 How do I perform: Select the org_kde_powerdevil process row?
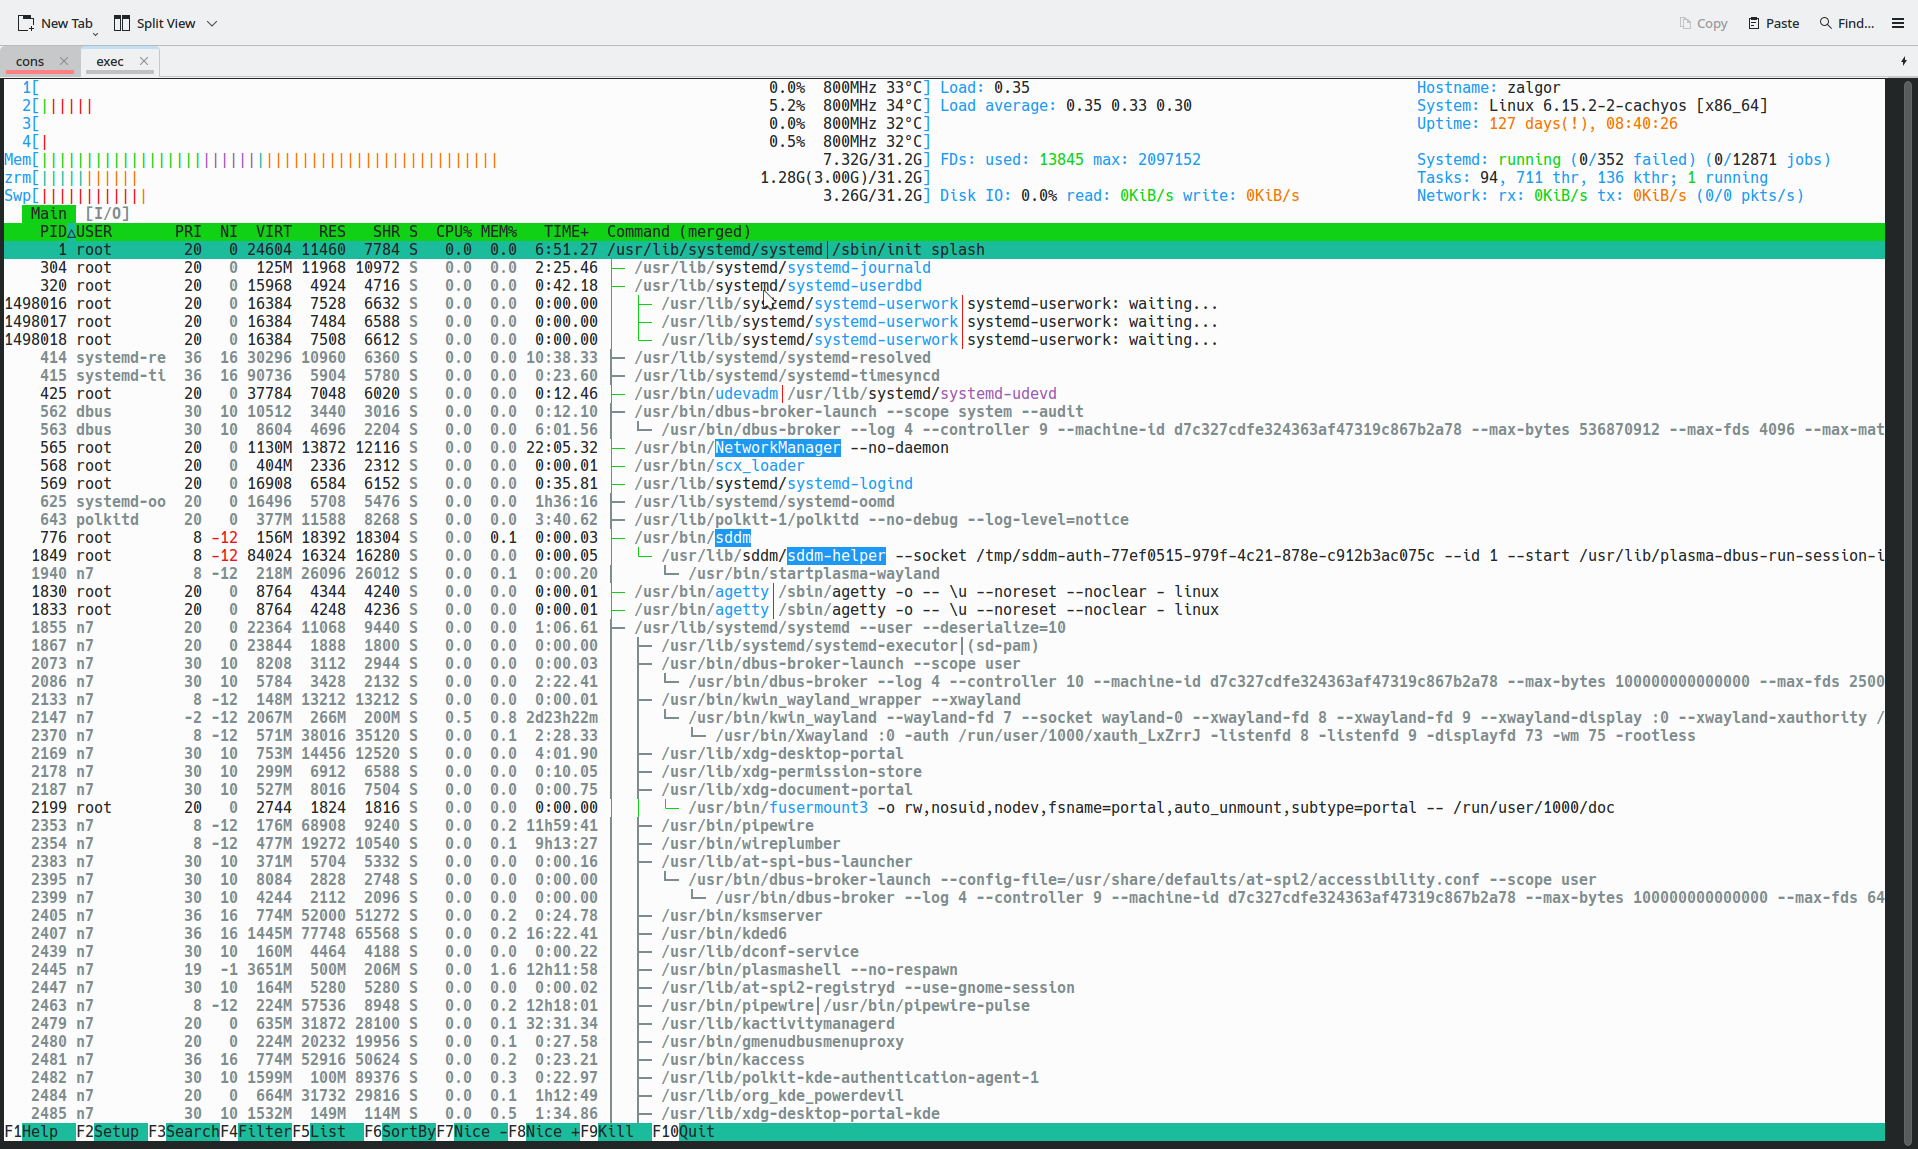click(x=944, y=1096)
